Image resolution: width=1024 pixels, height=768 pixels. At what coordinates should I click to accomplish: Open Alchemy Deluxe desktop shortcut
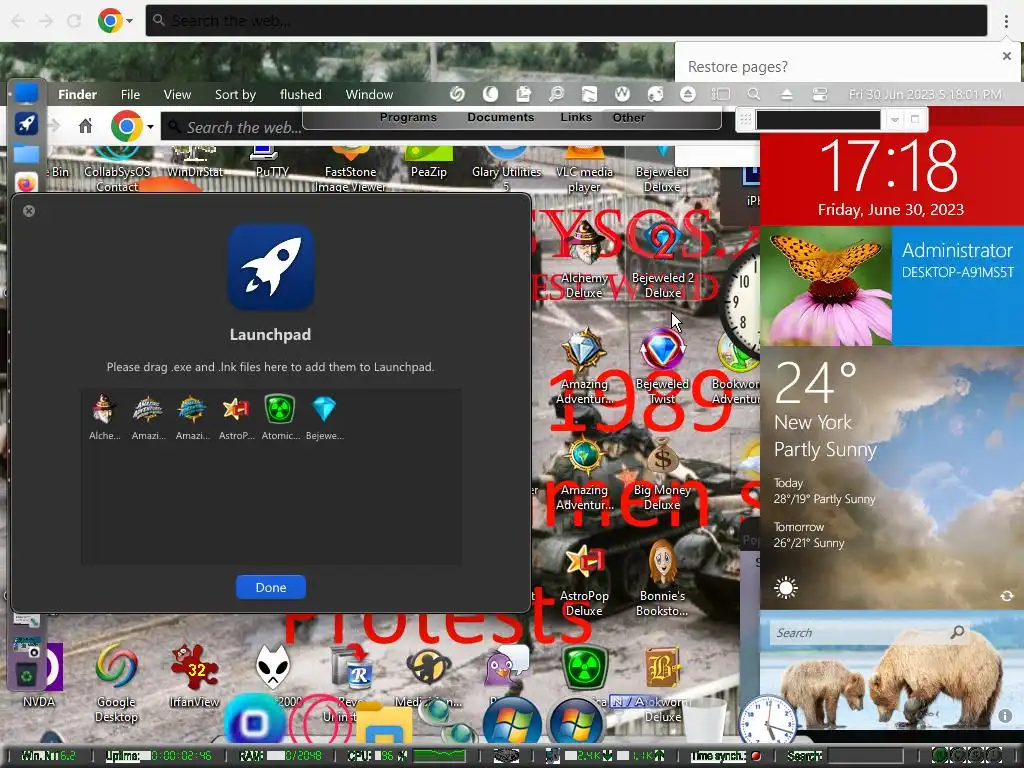pos(584,260)
